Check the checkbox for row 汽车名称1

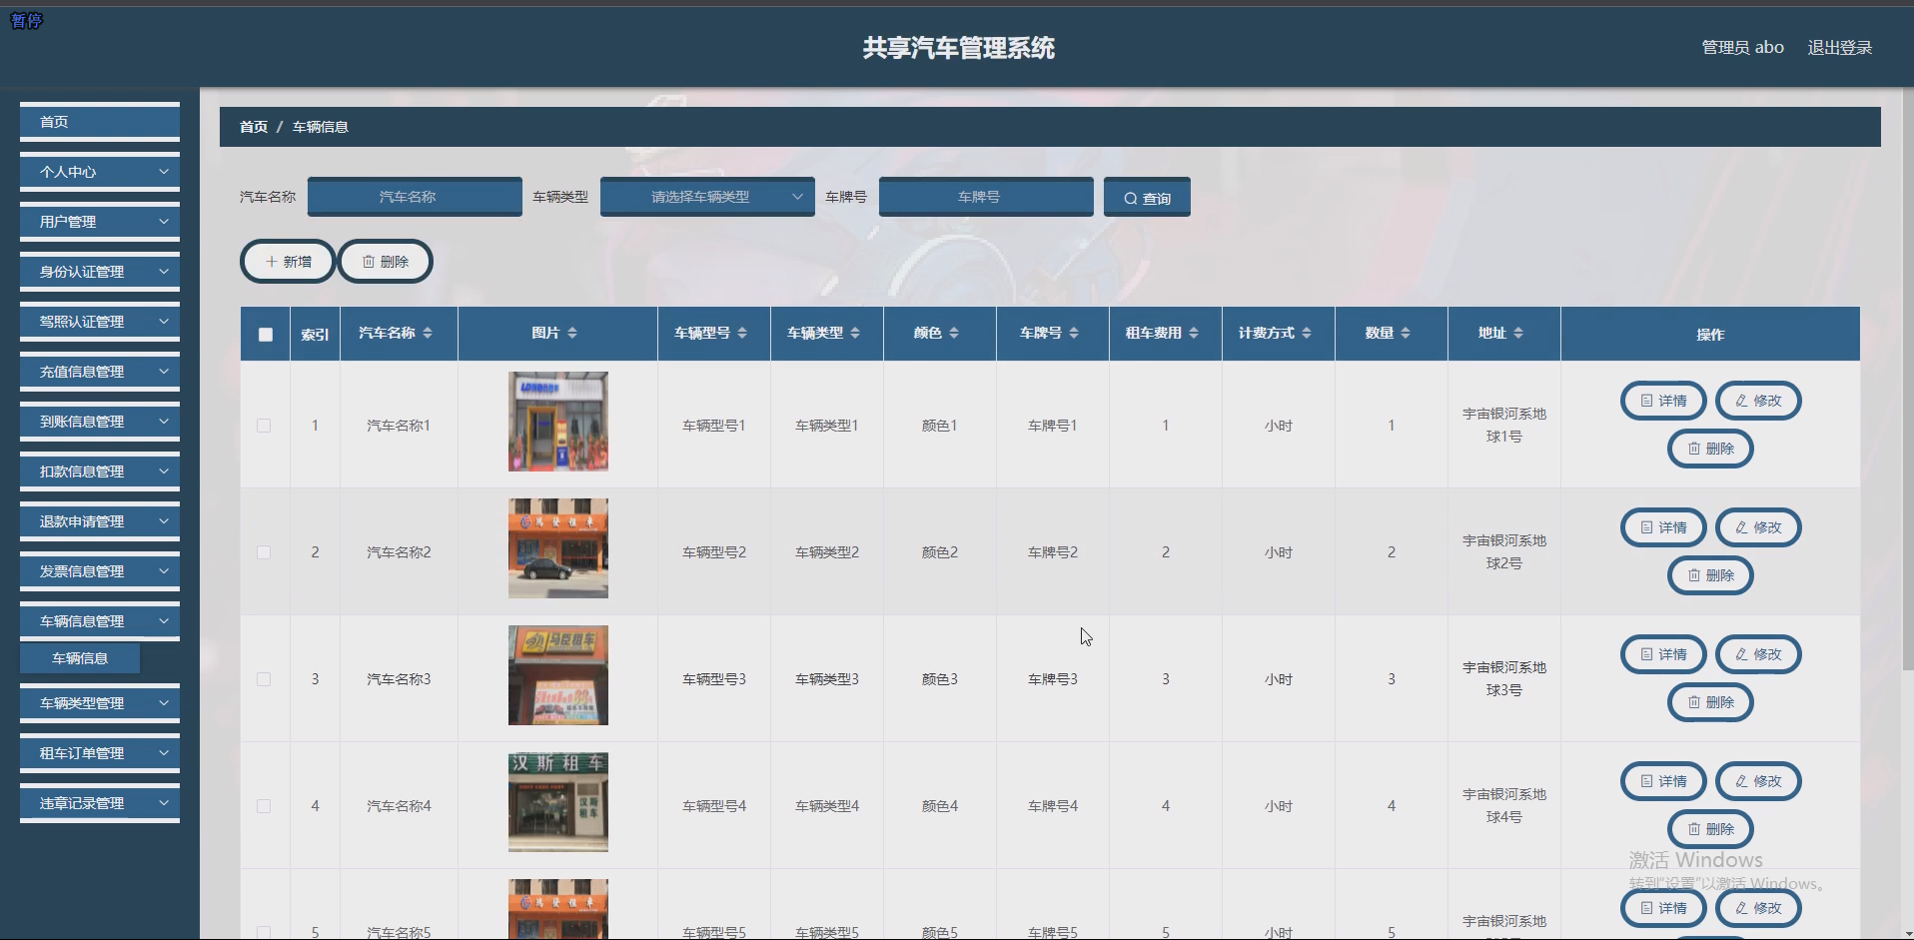pos(264,426)
